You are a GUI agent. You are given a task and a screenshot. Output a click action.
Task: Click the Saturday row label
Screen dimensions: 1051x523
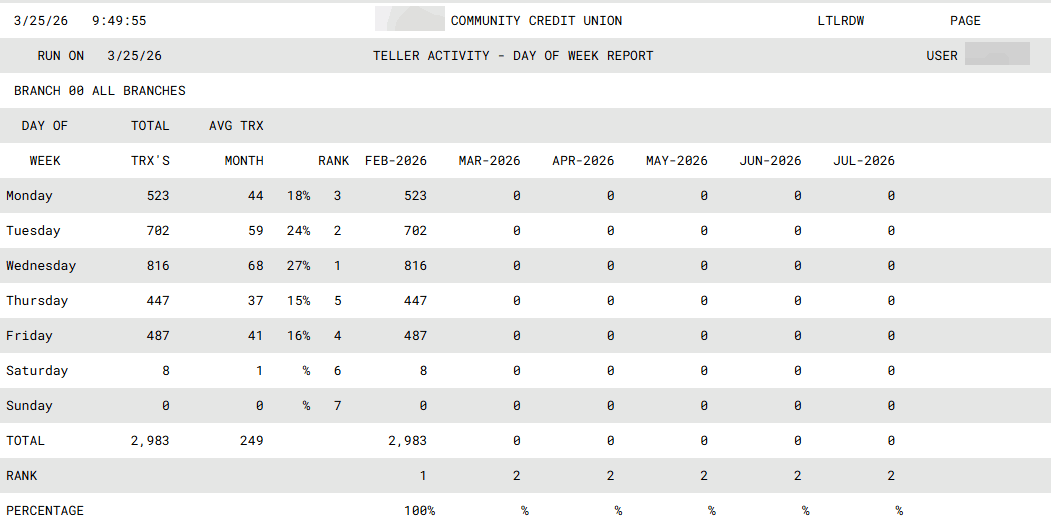tap(37, 371)
